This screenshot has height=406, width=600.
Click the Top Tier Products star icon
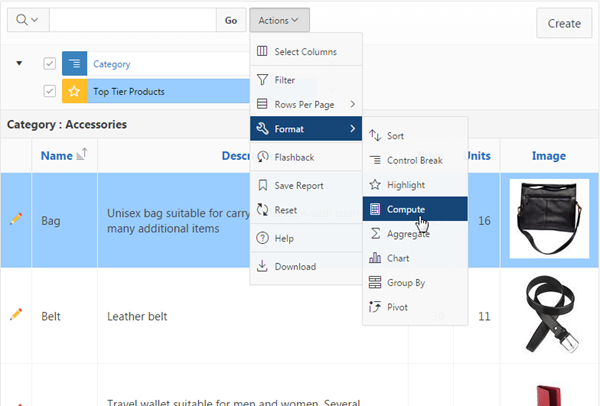point(75,91)
